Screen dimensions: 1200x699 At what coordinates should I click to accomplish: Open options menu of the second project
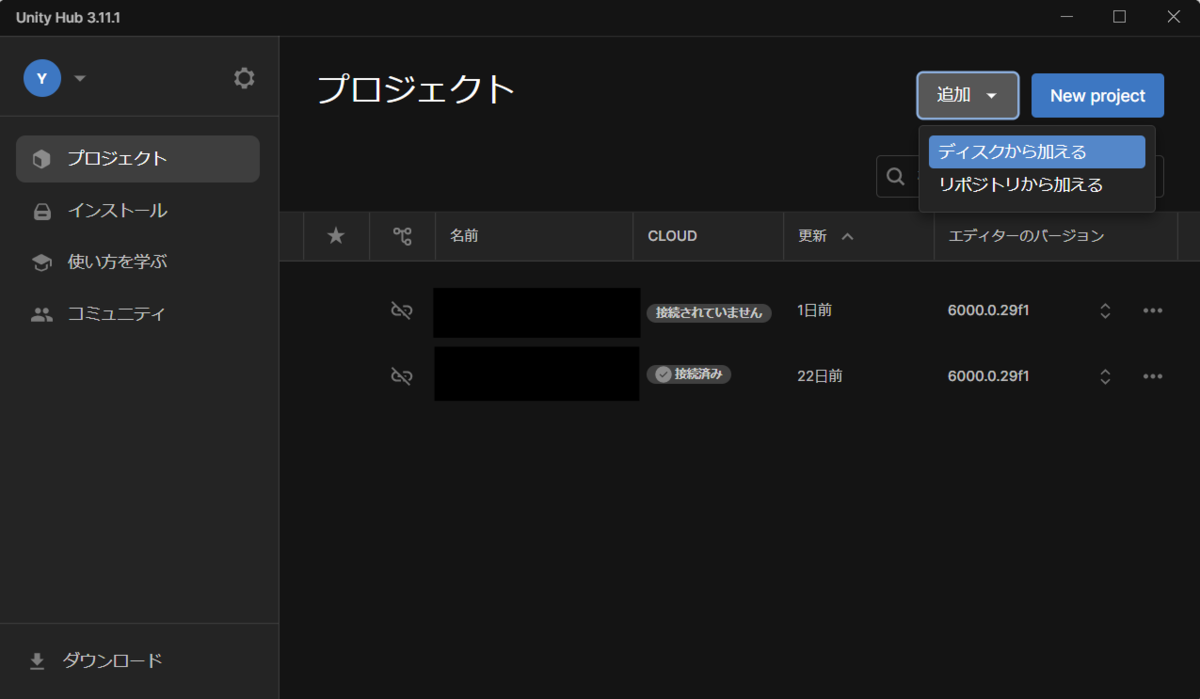(x=1152, y=376)
